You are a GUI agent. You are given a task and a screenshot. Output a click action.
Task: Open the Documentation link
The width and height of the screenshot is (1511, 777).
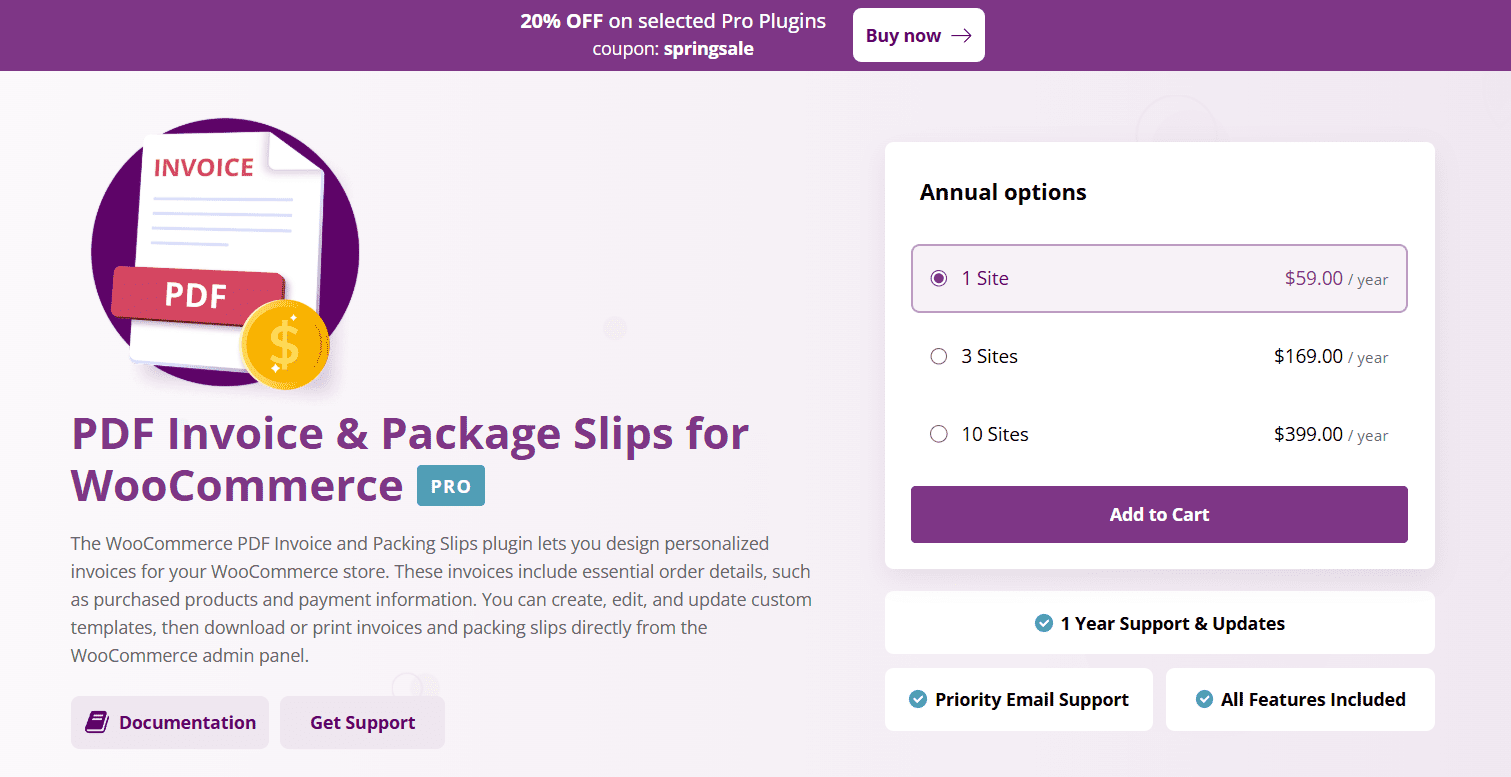(x=170, y=722)
